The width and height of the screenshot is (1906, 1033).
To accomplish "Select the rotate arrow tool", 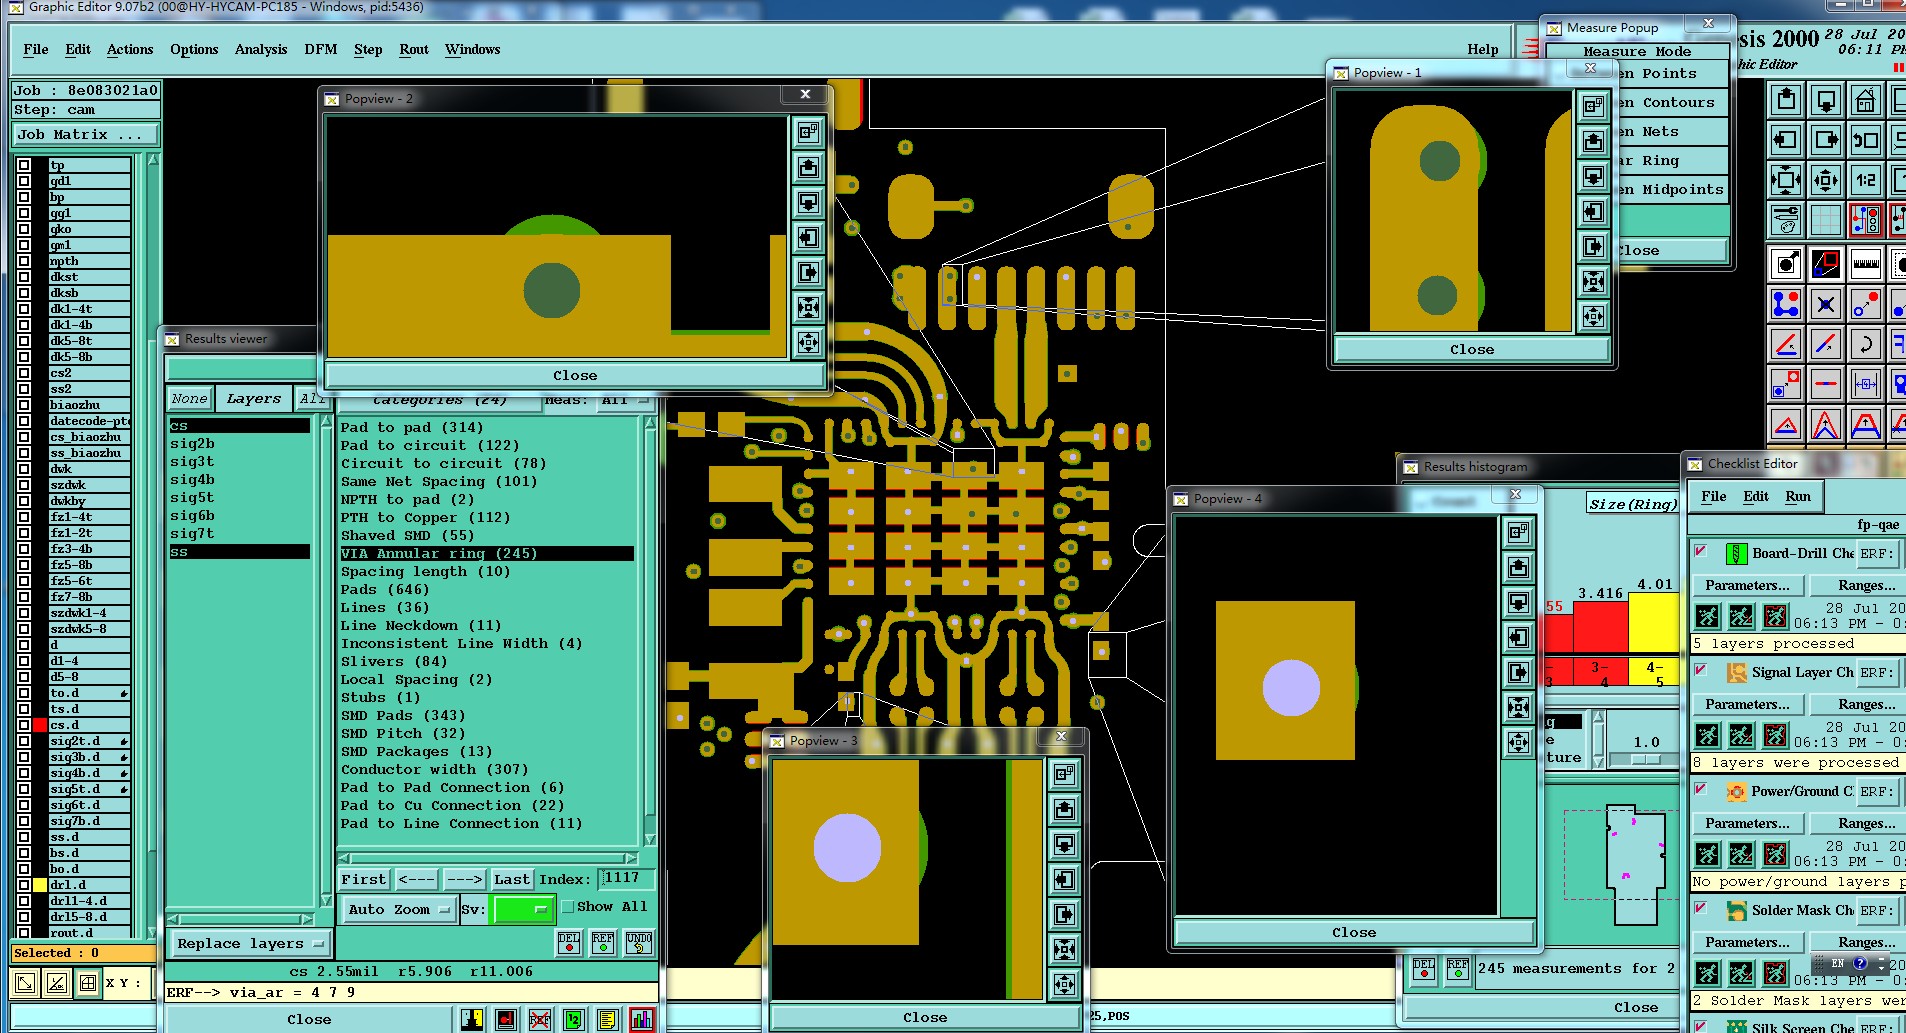I will point(1866,344).
